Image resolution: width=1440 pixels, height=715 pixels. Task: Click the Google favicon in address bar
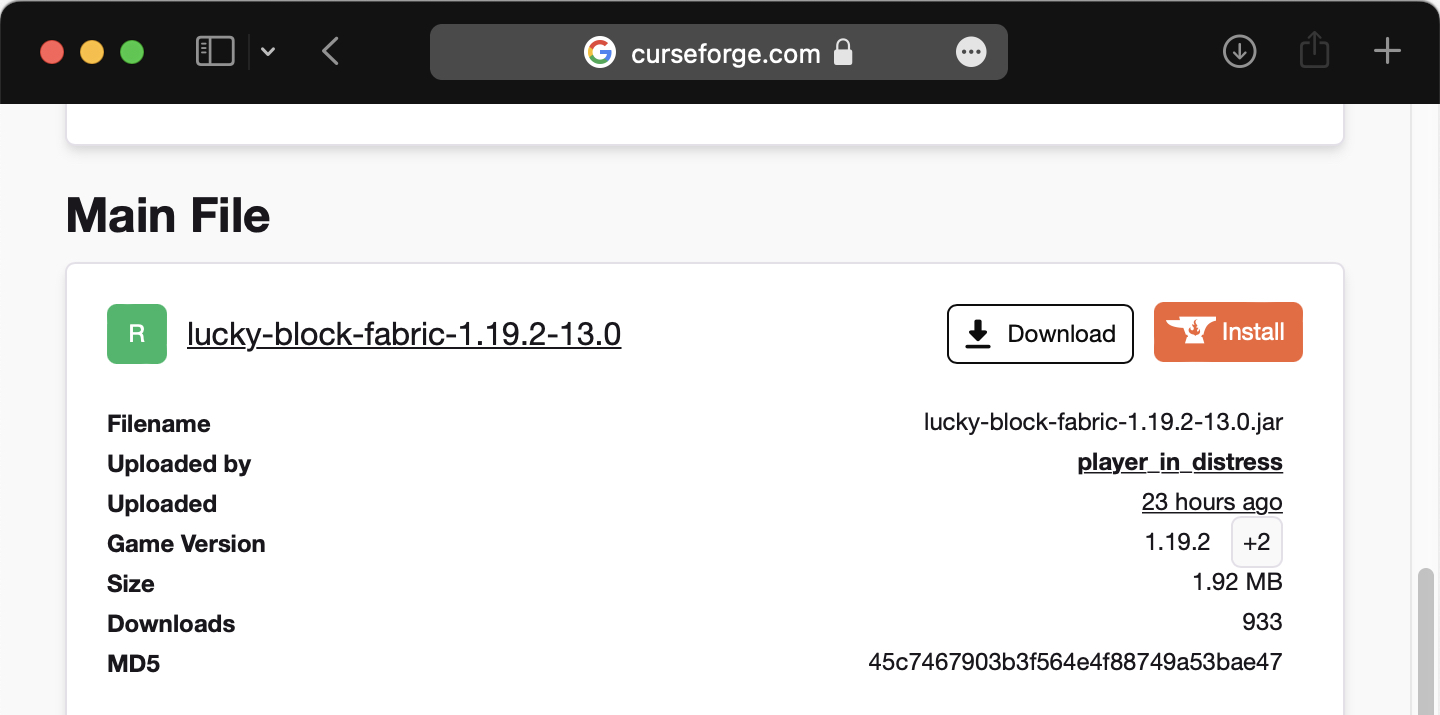(x=599, y=52)
